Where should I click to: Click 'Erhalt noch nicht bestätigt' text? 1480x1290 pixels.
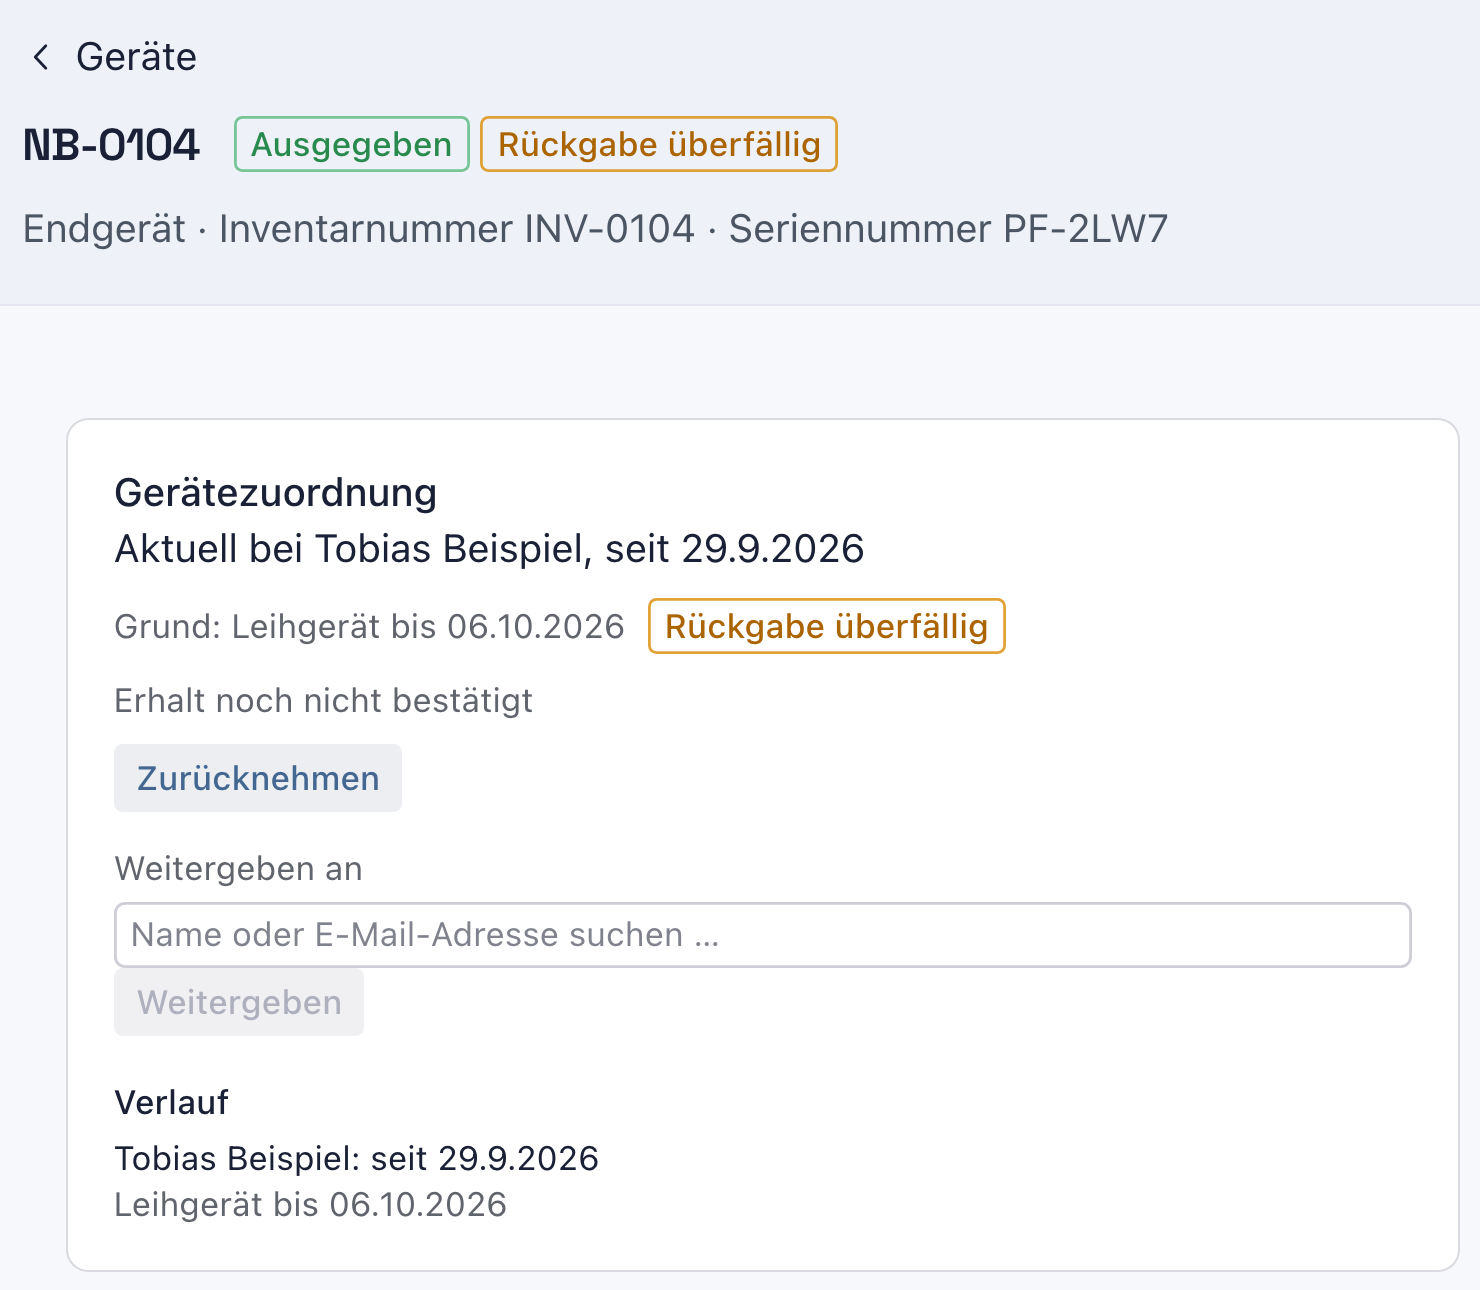tap(324, 701)
